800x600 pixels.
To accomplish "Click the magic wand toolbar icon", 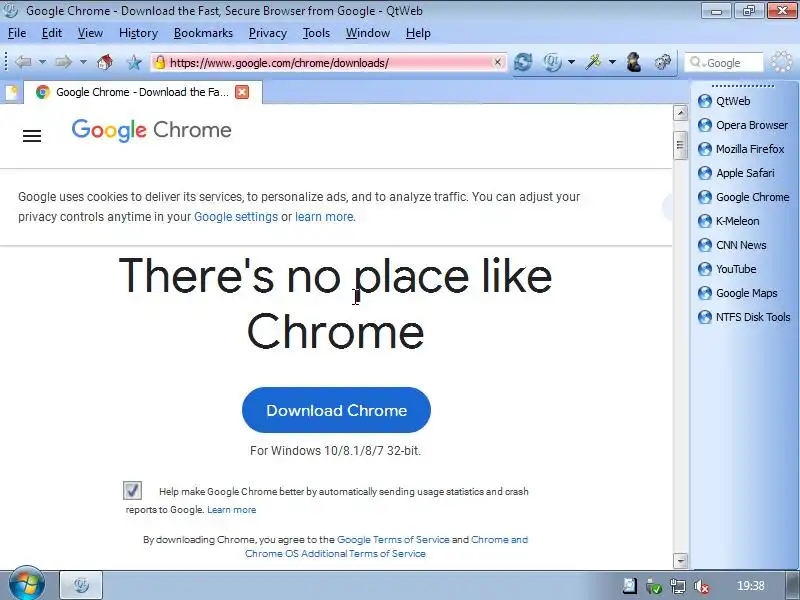I will click(x=593, y=62).
